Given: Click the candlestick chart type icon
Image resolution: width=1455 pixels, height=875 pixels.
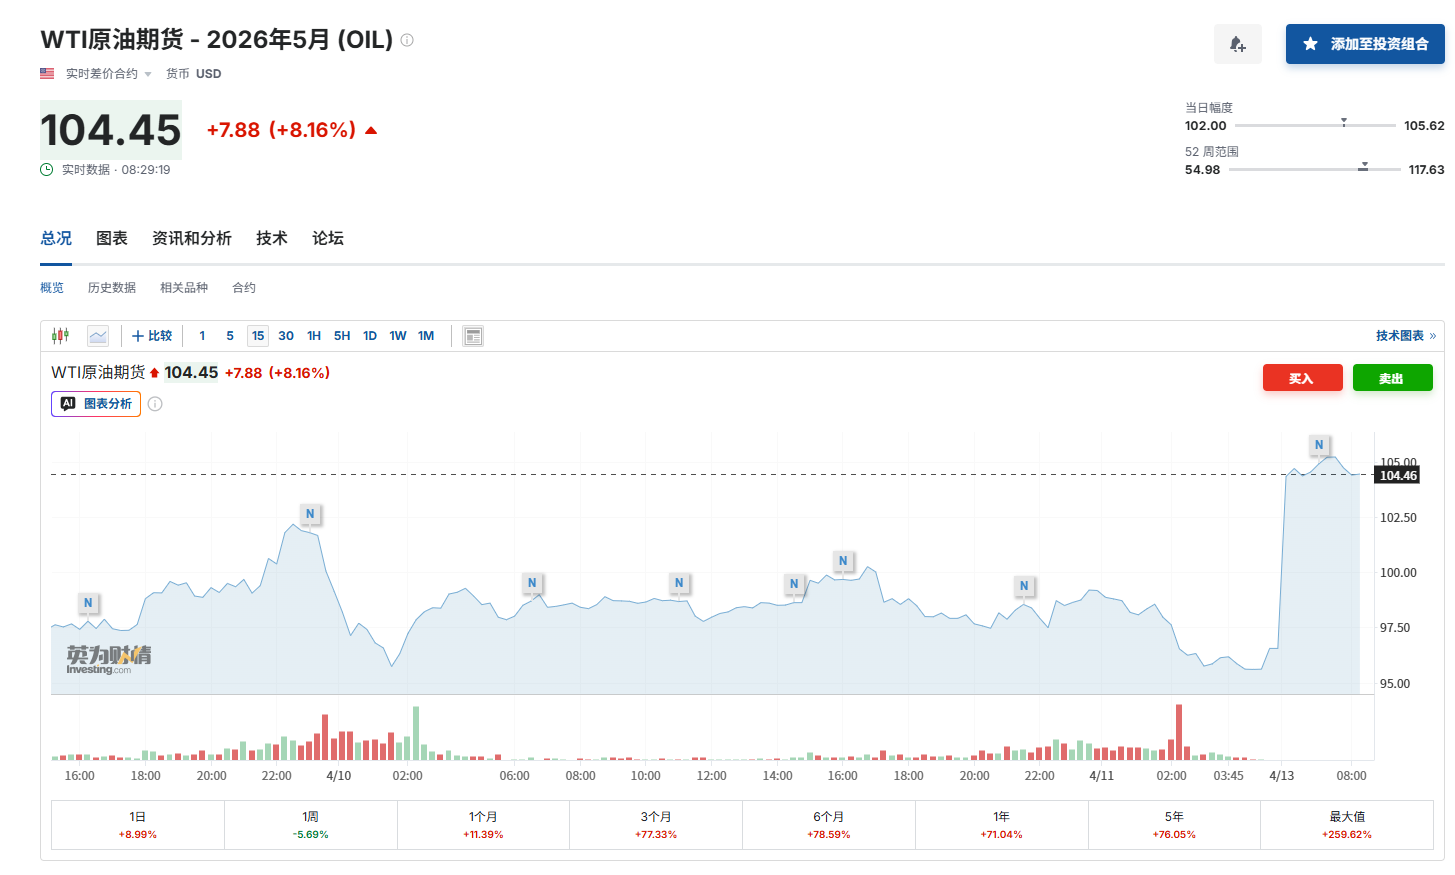Looking at the screenshot, I should click(x=61, y=336).
